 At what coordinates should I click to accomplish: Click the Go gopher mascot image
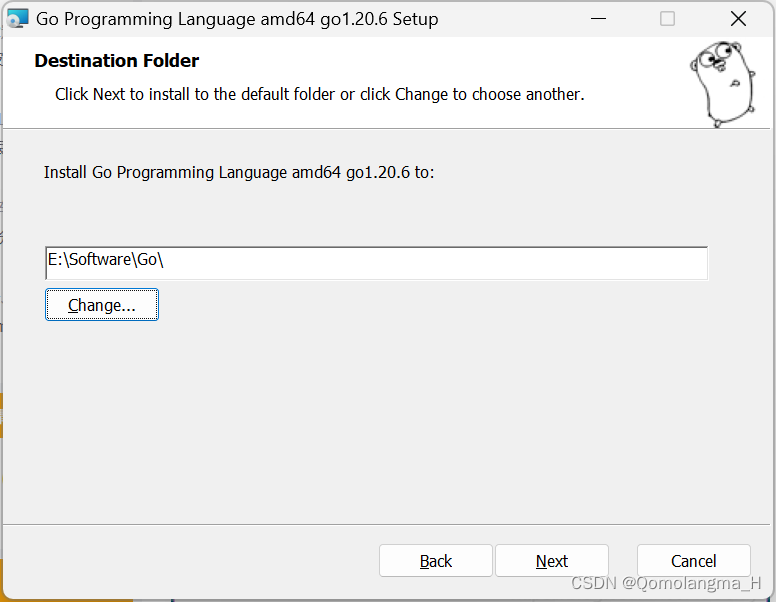(x=723, y=84)
